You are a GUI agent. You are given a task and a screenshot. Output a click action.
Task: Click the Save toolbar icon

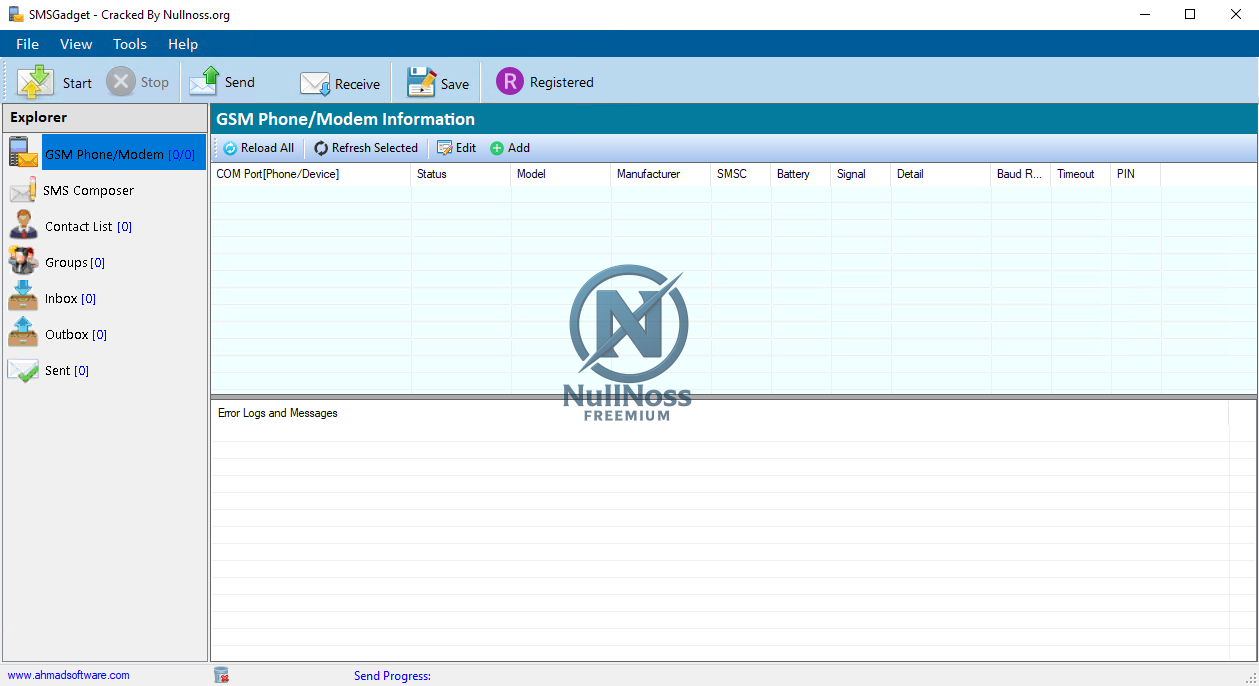(422, 82)
